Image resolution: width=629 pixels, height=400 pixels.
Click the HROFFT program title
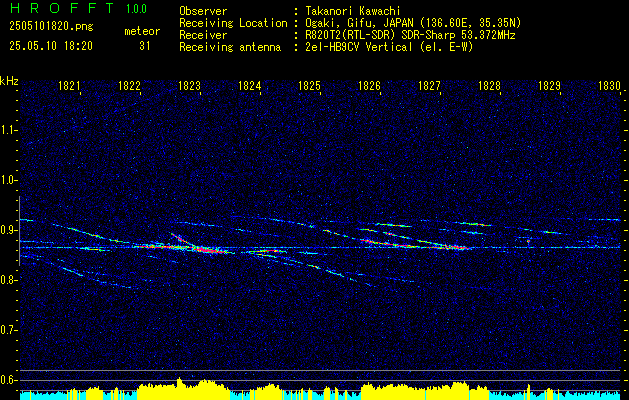[x=62, y=8]
